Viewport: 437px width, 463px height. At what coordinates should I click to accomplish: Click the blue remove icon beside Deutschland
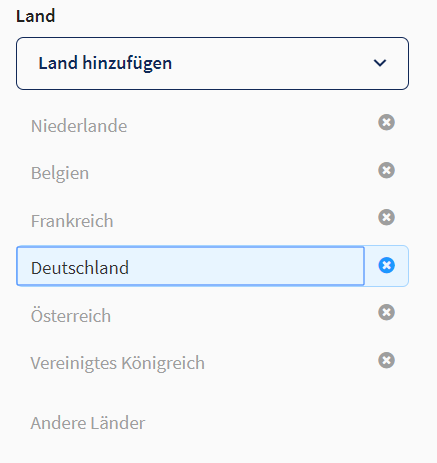coord(386,265)
